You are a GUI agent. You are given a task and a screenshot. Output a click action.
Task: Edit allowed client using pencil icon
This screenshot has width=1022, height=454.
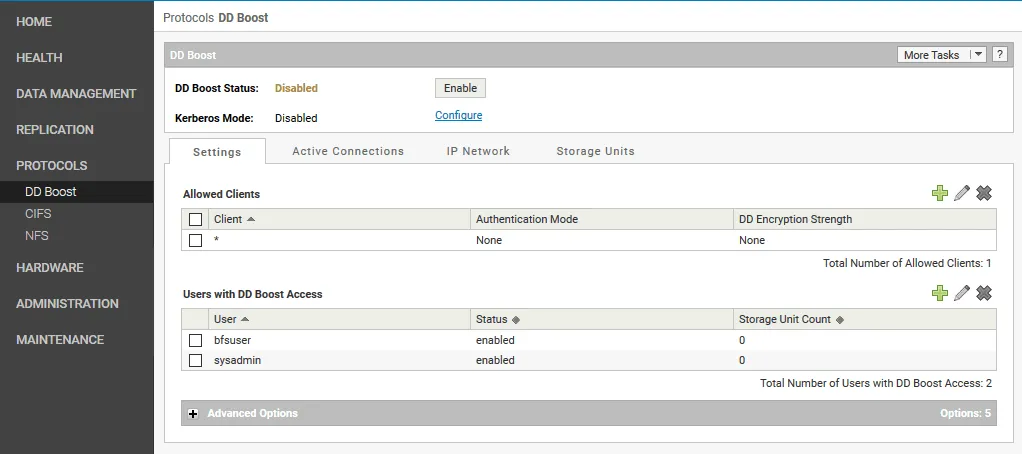(962, 193)
